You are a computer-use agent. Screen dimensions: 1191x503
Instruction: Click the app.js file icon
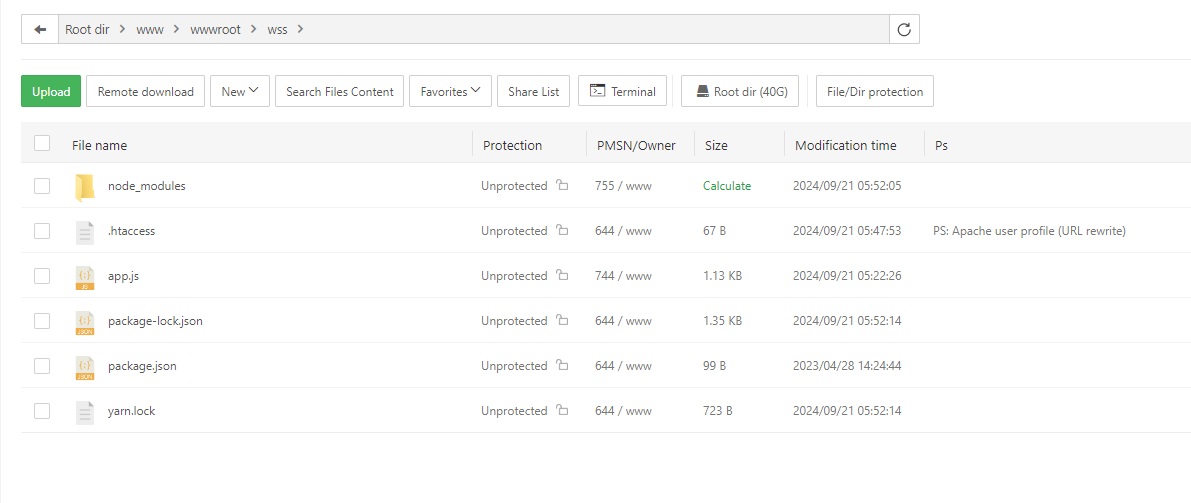point(85,276)
